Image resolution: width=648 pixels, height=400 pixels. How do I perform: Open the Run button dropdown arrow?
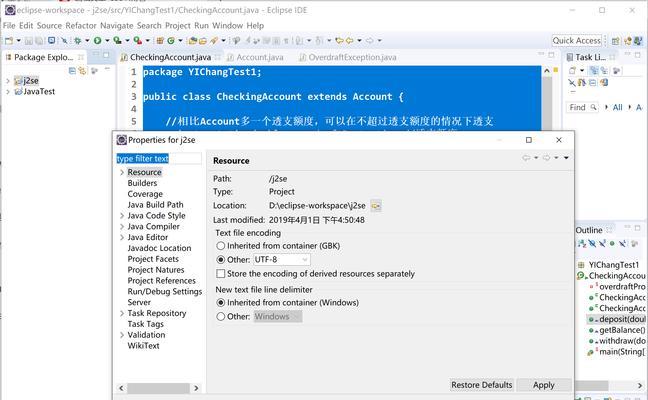[107, 40]
